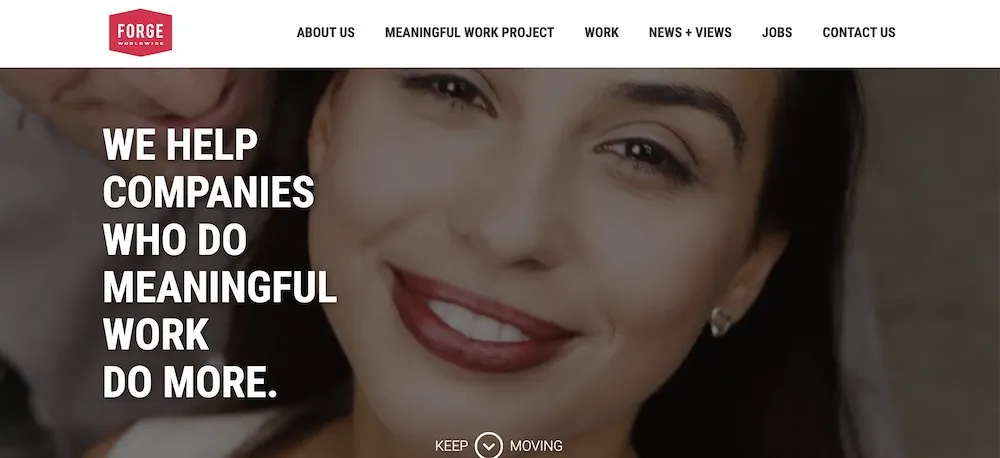Open the About Us page
The width and height of the screenshot is (1000, 458).
pos(325,33)
